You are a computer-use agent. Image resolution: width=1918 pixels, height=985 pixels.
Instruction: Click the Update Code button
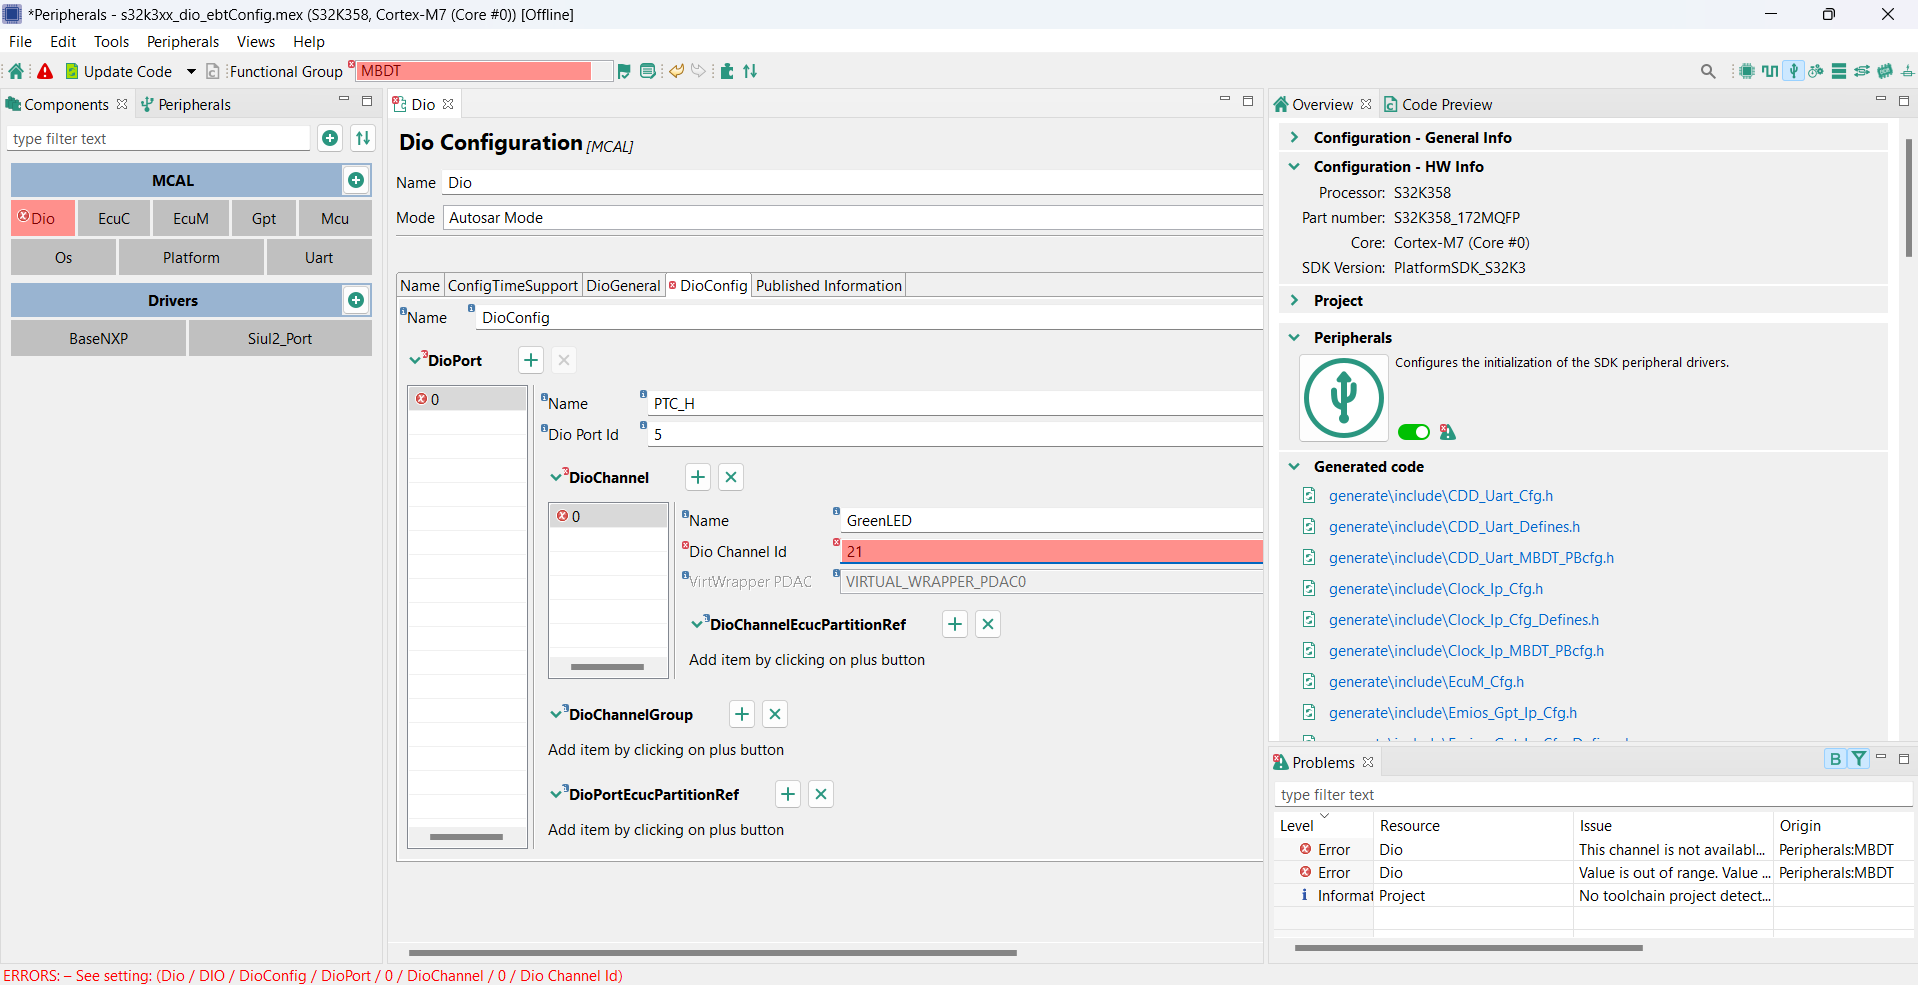pyautogui.click(x=125, y=71)
